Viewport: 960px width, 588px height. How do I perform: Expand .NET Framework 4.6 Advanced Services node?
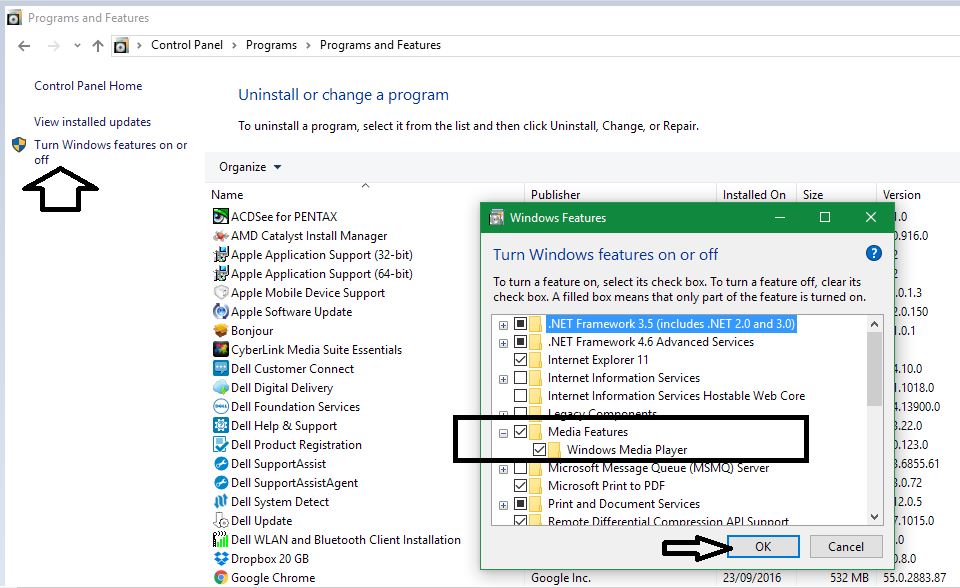click(x=503, y=343)
